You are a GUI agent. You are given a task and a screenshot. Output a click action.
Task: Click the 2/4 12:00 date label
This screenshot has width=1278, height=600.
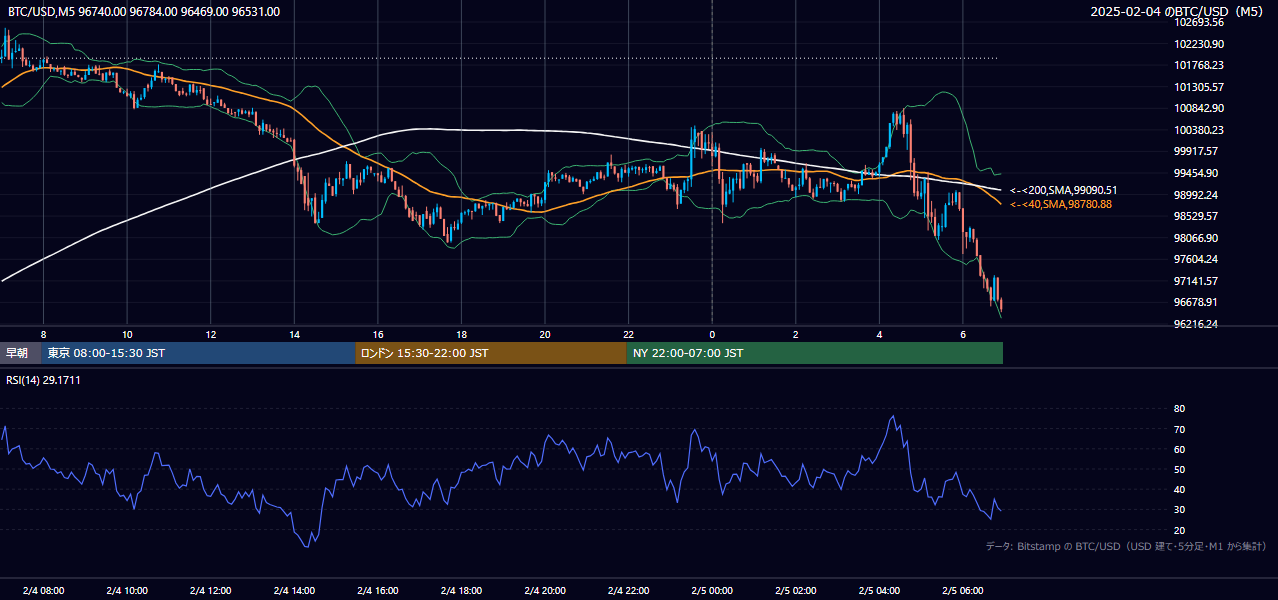tap(210, 591)
